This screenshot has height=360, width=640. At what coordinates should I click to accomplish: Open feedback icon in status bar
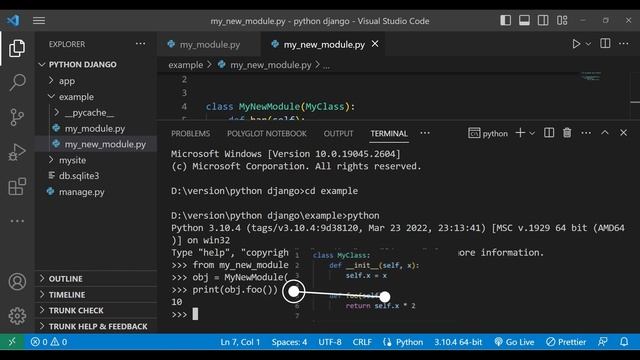(603, 342)
